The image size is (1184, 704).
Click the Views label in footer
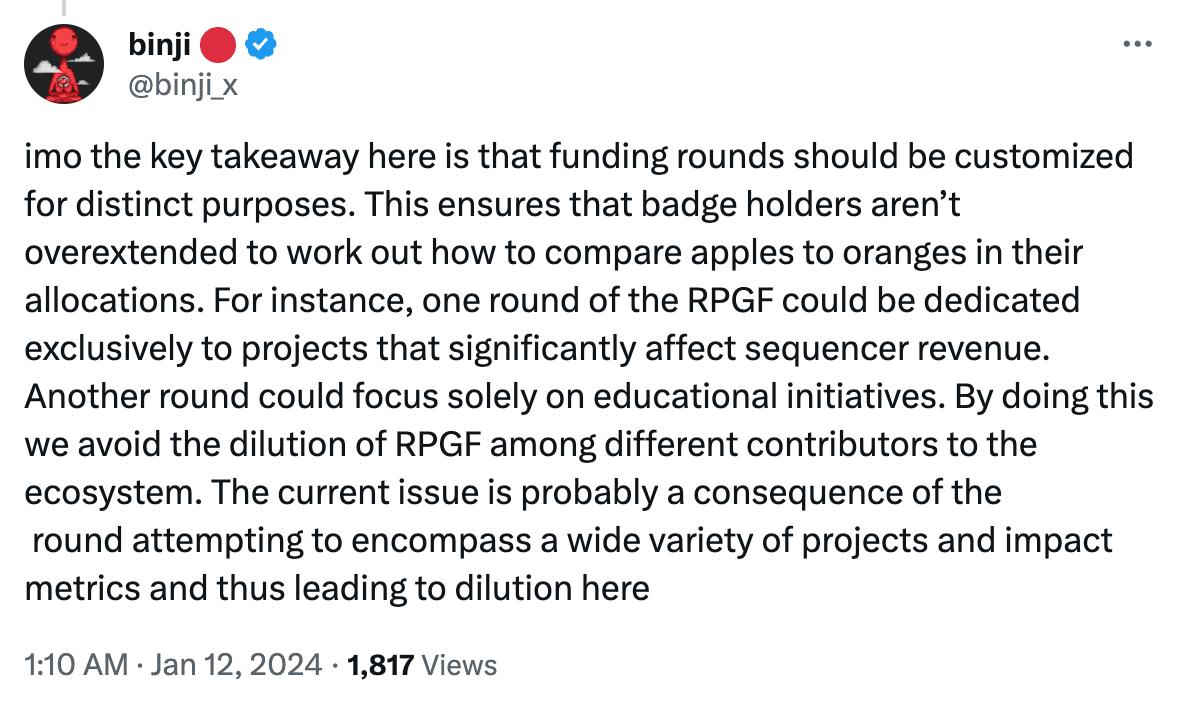[459, 665]
